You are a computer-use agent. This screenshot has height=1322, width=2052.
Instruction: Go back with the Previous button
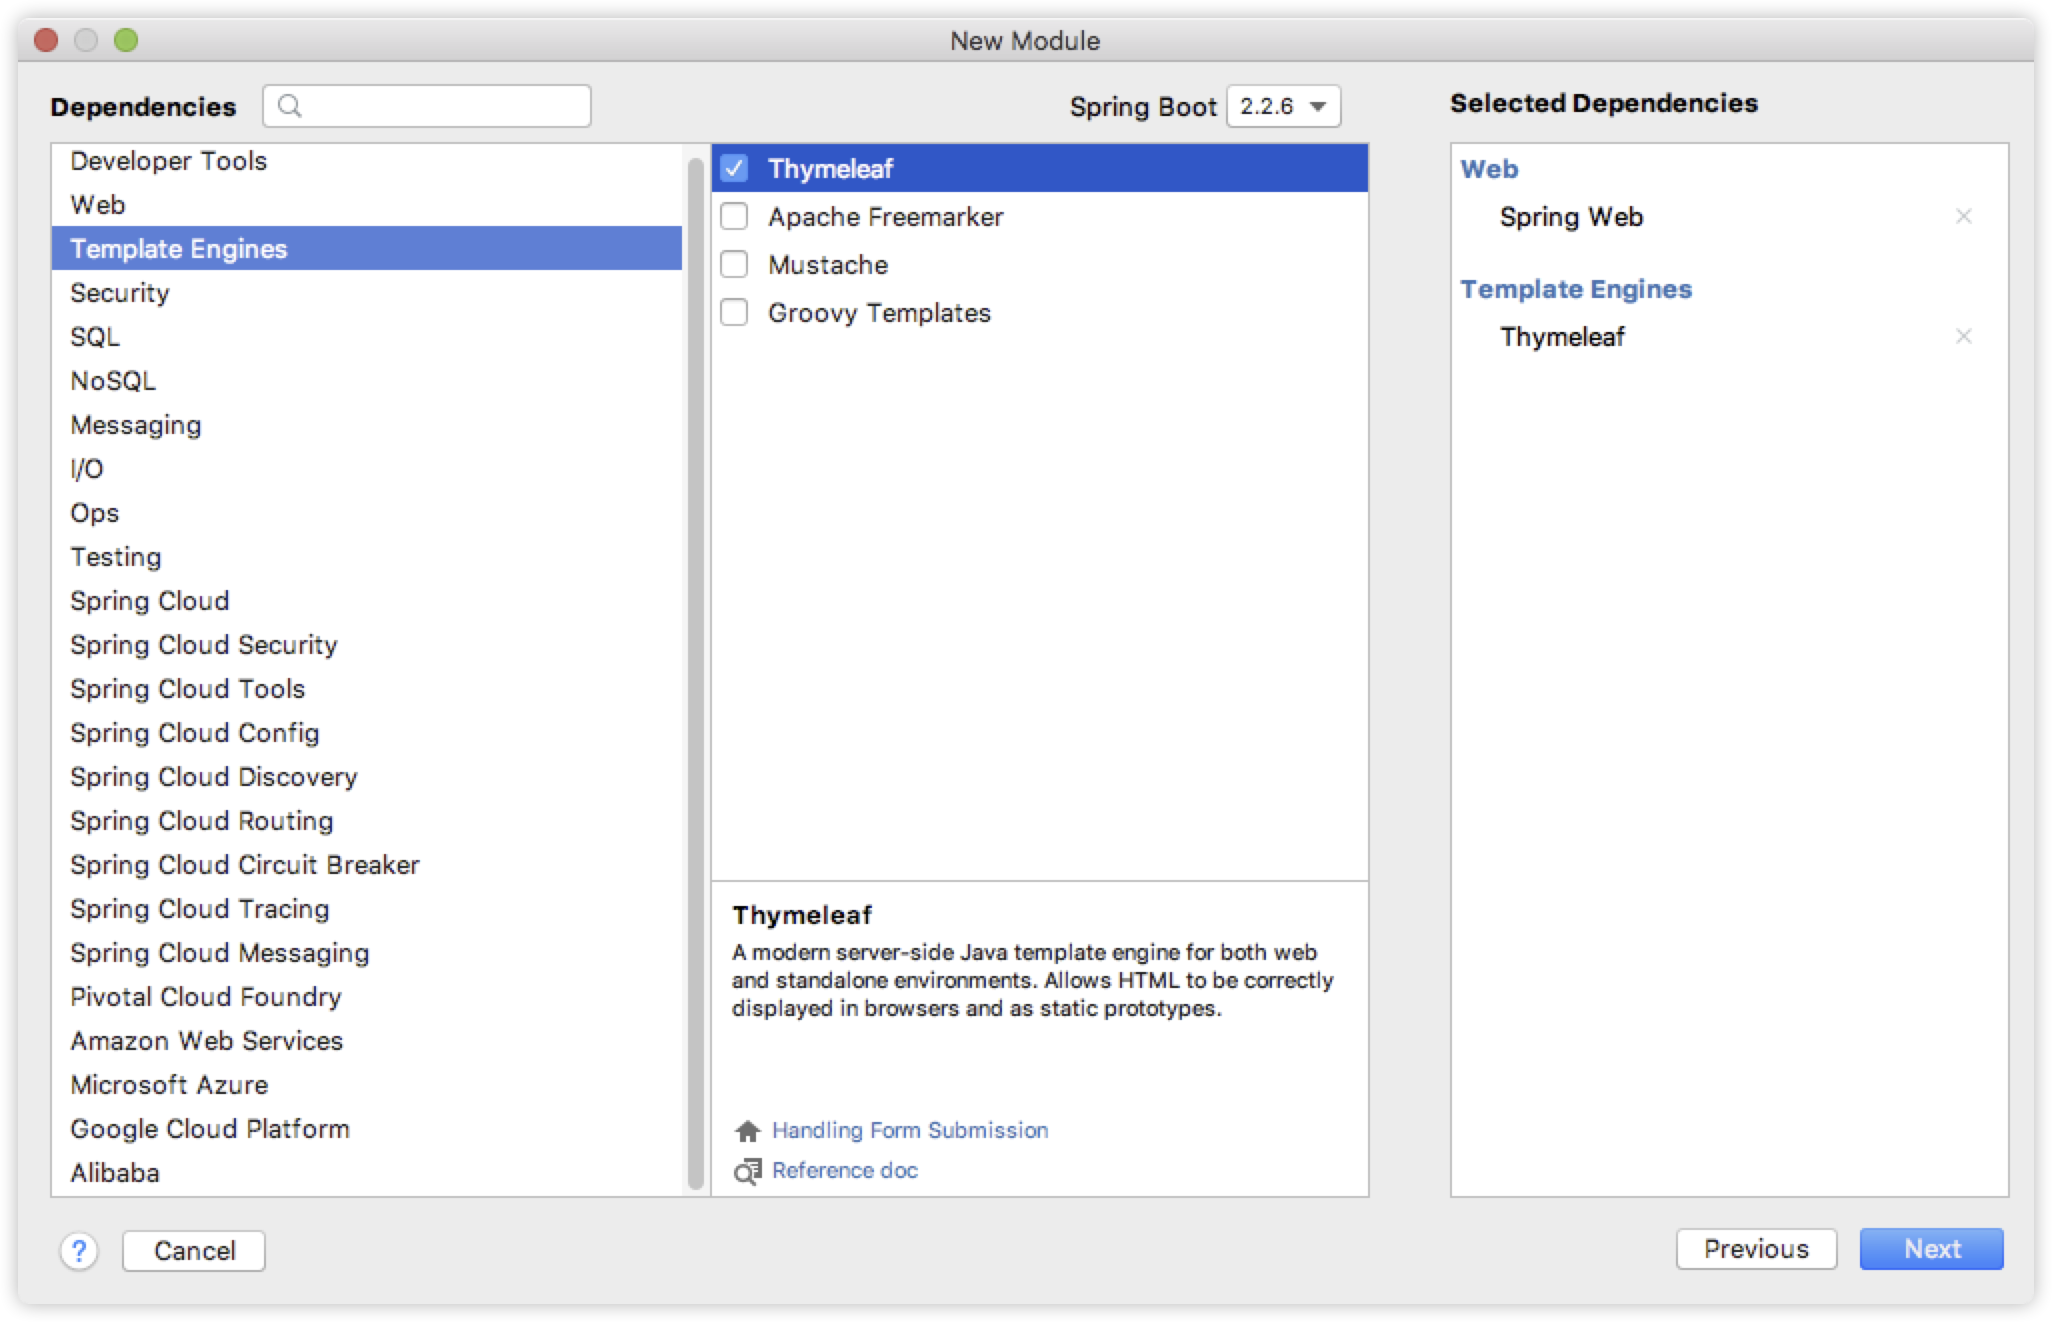[x=1755, y=1249]
